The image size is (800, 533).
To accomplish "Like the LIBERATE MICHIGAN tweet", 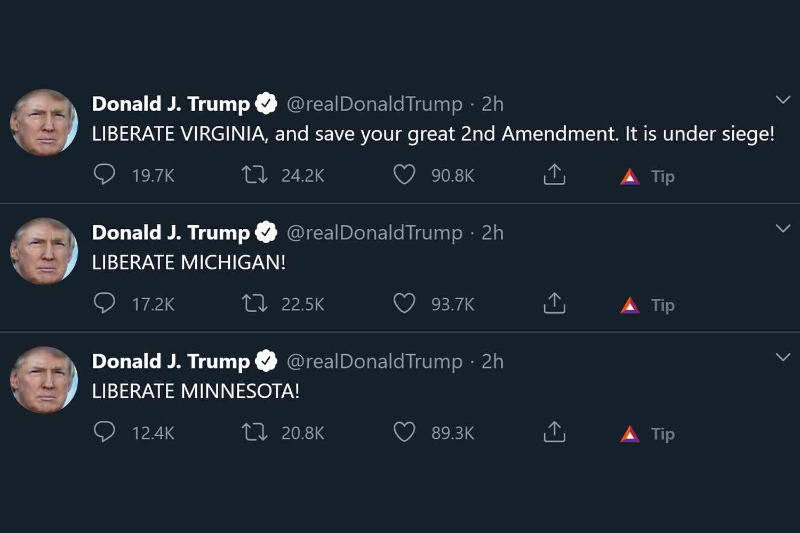I will point(404,304).
